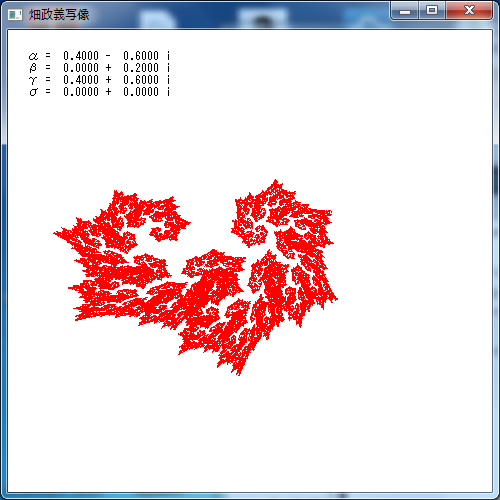Click the minus sign in α row
The height and width of the screenshot is (500, 500).
[108, 56]
